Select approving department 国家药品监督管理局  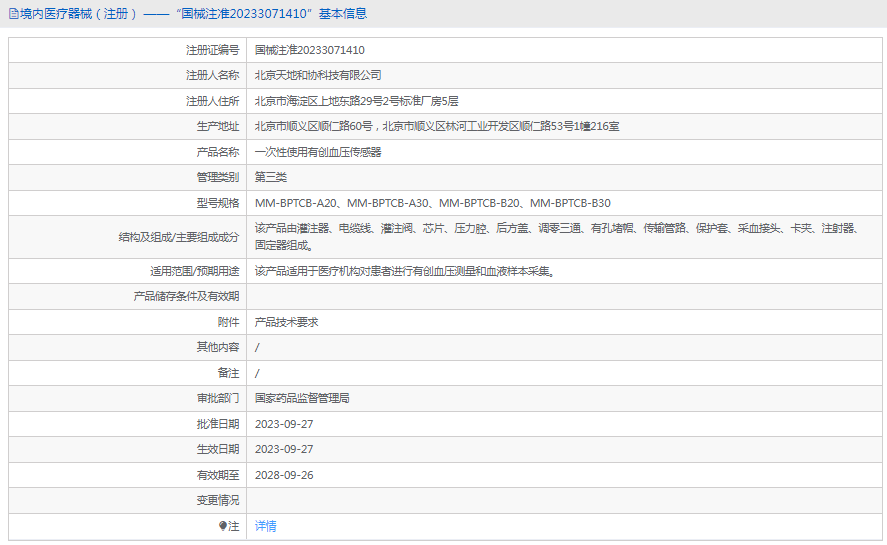coord(302,398)
